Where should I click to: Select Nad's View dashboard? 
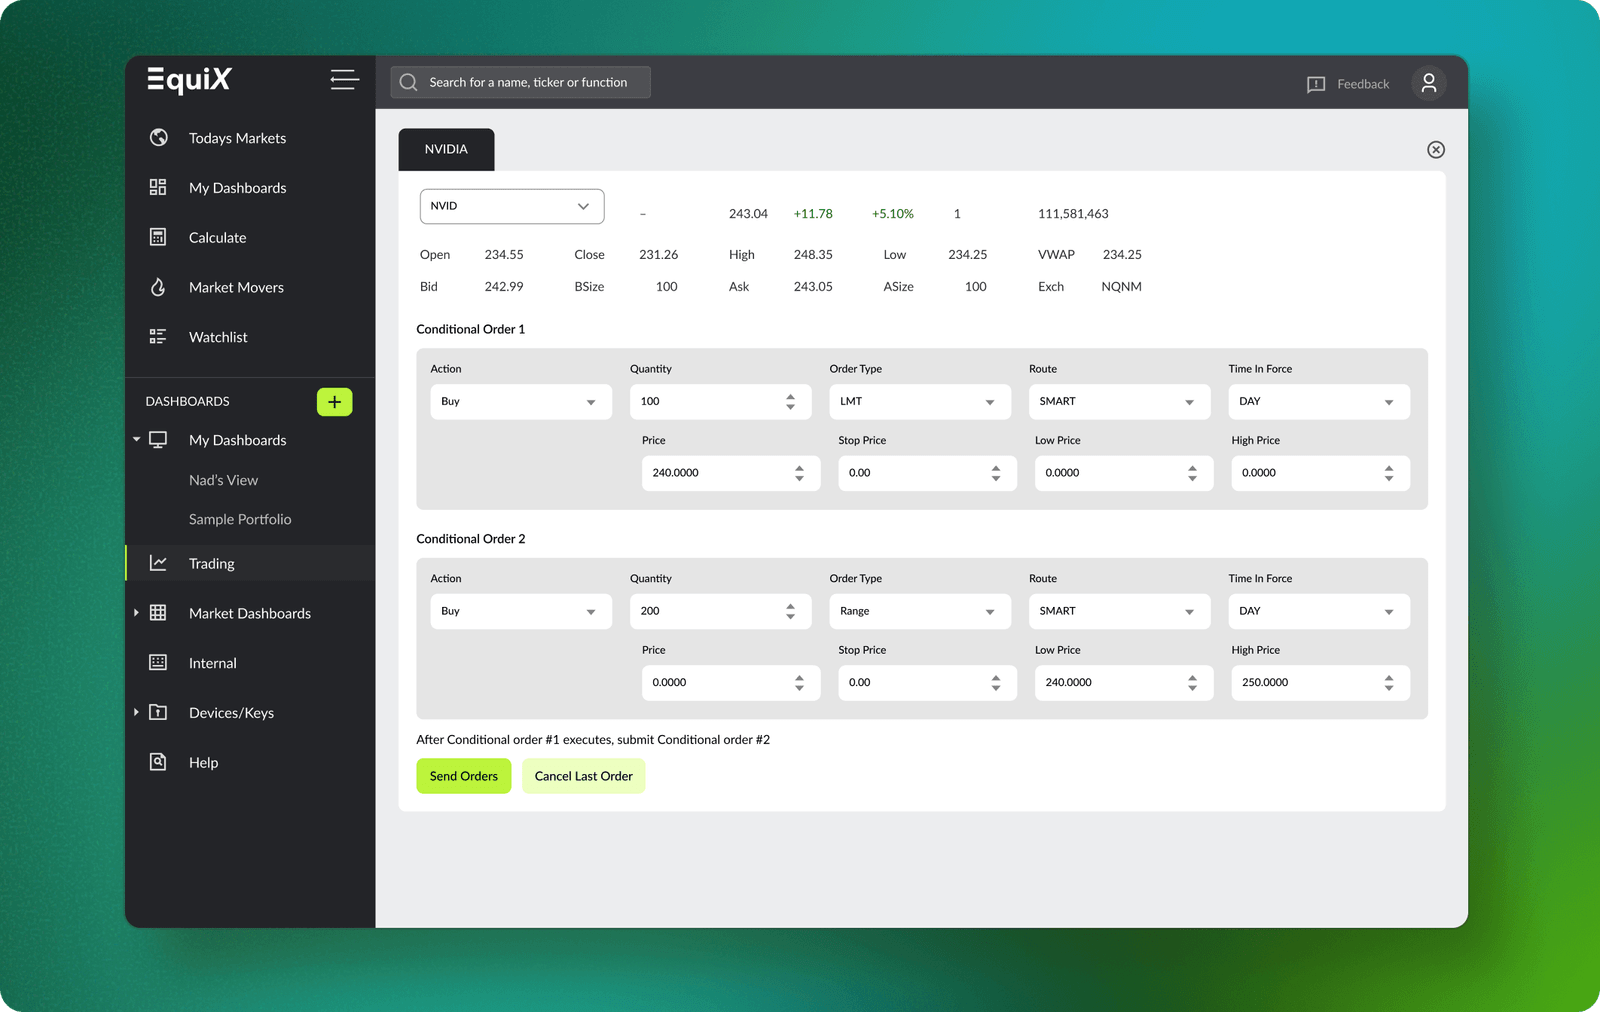click(223, 480)
